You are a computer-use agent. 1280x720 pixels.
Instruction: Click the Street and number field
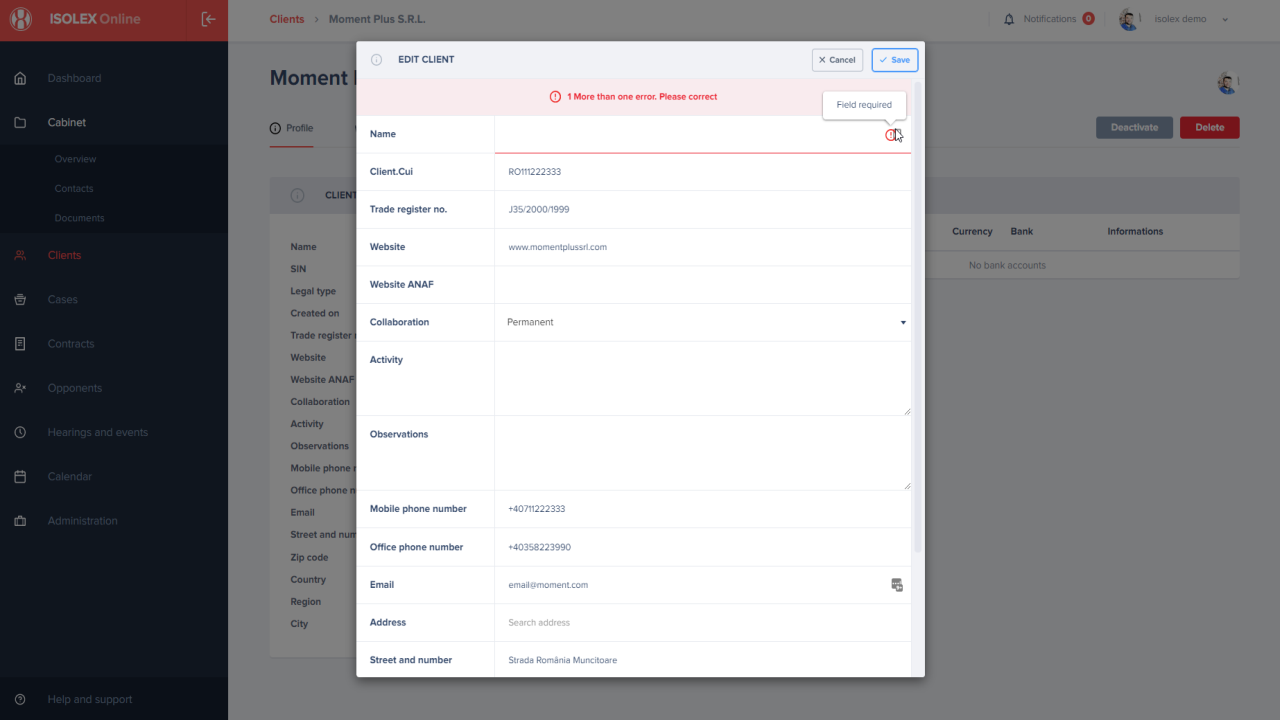tap(703, 660)
